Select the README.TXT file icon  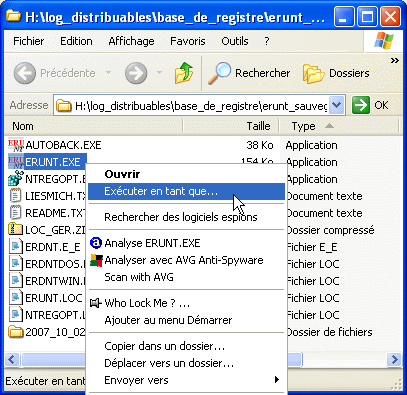tap(15, 213)
